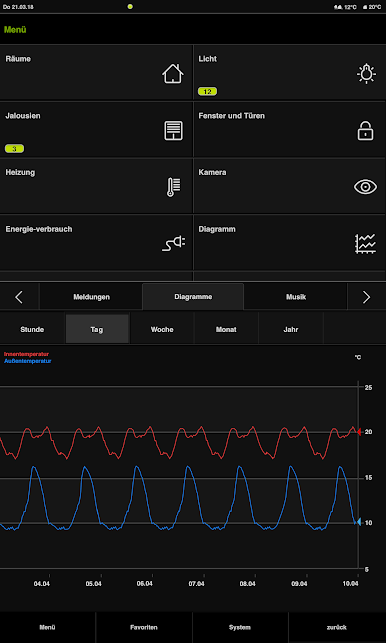Click the 04.04 date axis label
The height and width of the screenshot is (643, 386).
click(x=42, y=584)
